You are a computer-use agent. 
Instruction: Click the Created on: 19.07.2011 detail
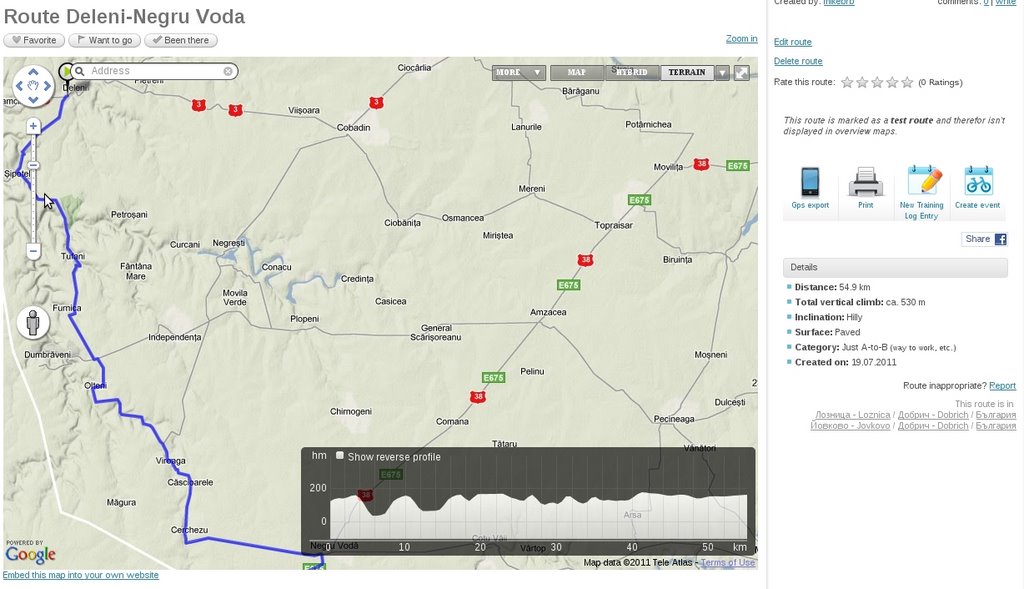[x=846, y=362]
